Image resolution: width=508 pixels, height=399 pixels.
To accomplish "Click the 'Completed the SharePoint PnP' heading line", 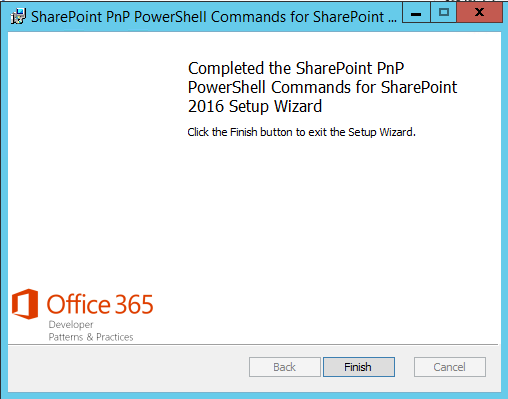I will coord(296,69).
